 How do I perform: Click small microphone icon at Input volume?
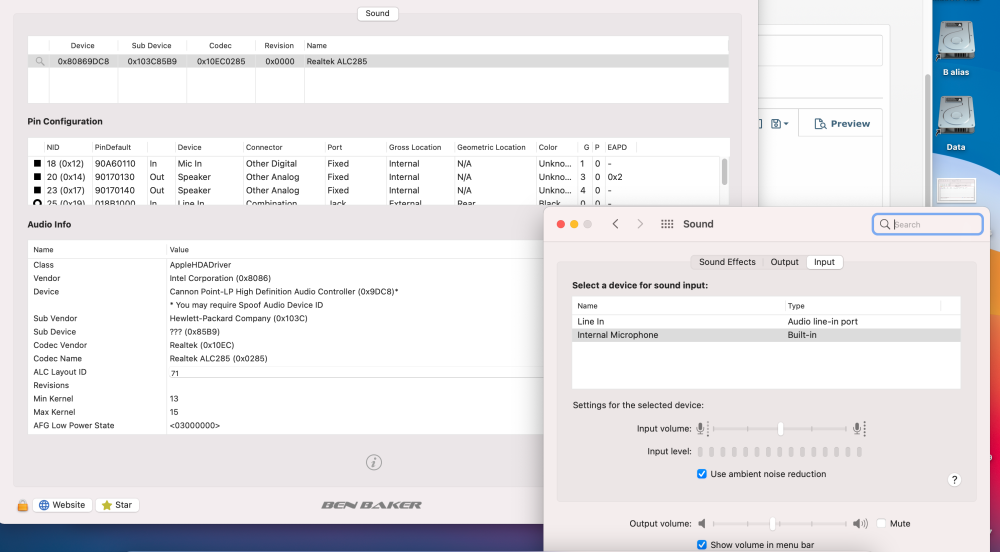701,428
